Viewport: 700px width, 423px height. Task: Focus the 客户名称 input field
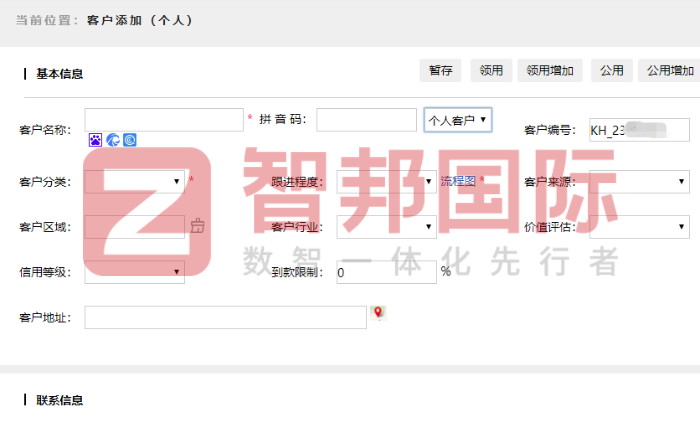point(164,120)
